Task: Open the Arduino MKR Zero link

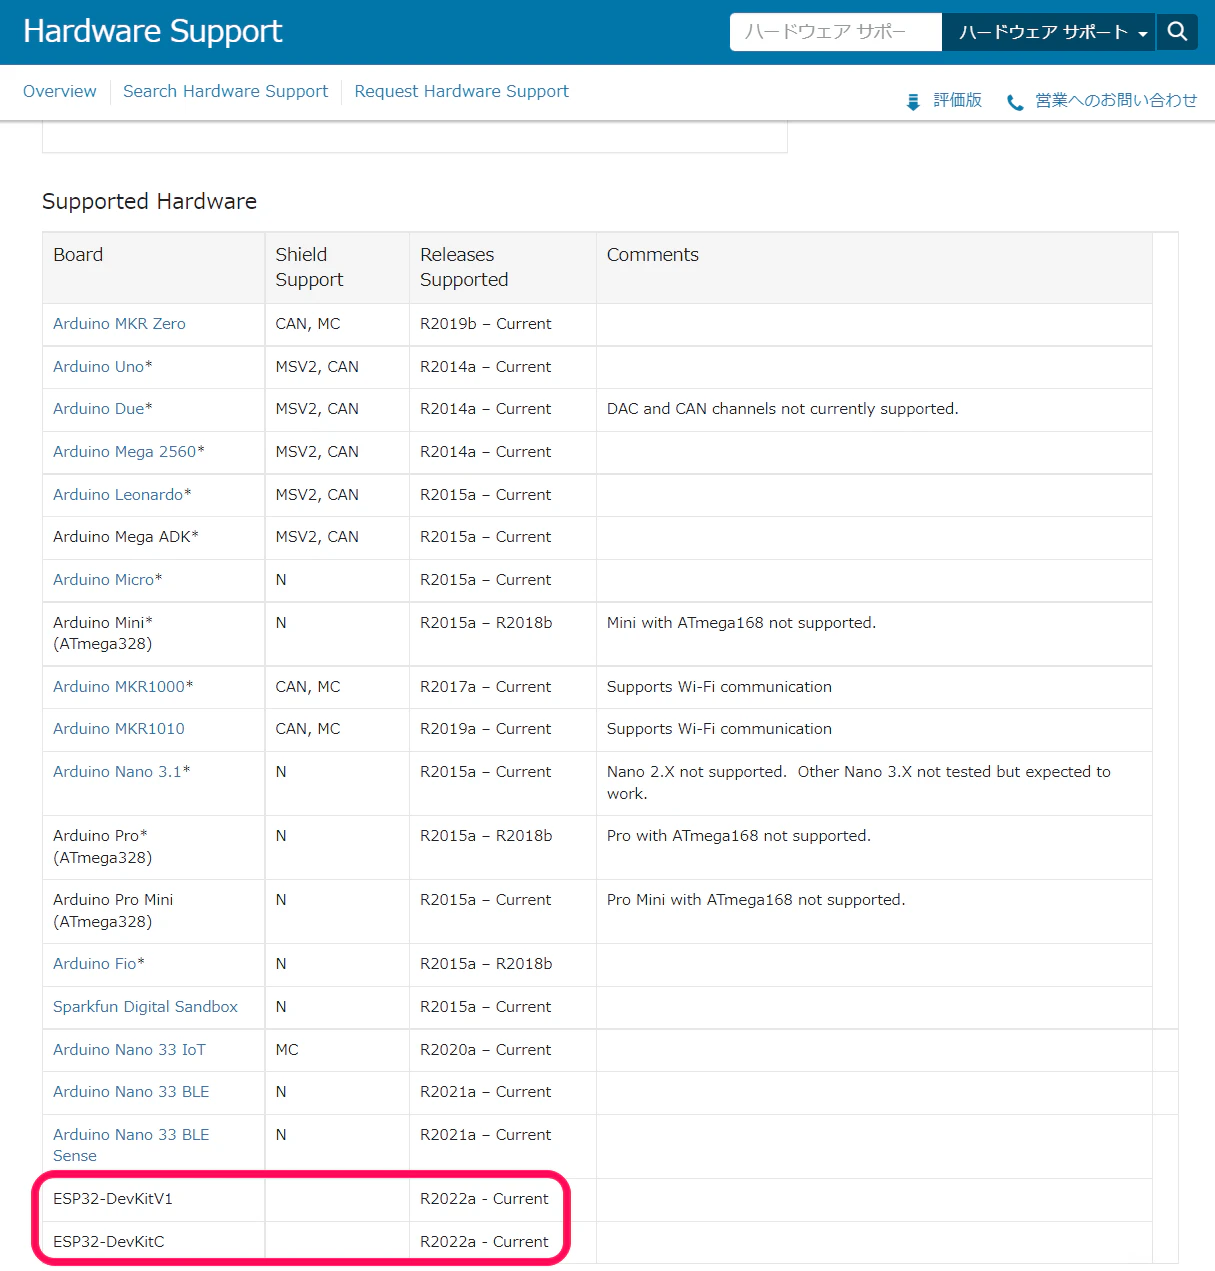Action: [x=119, y=324]
